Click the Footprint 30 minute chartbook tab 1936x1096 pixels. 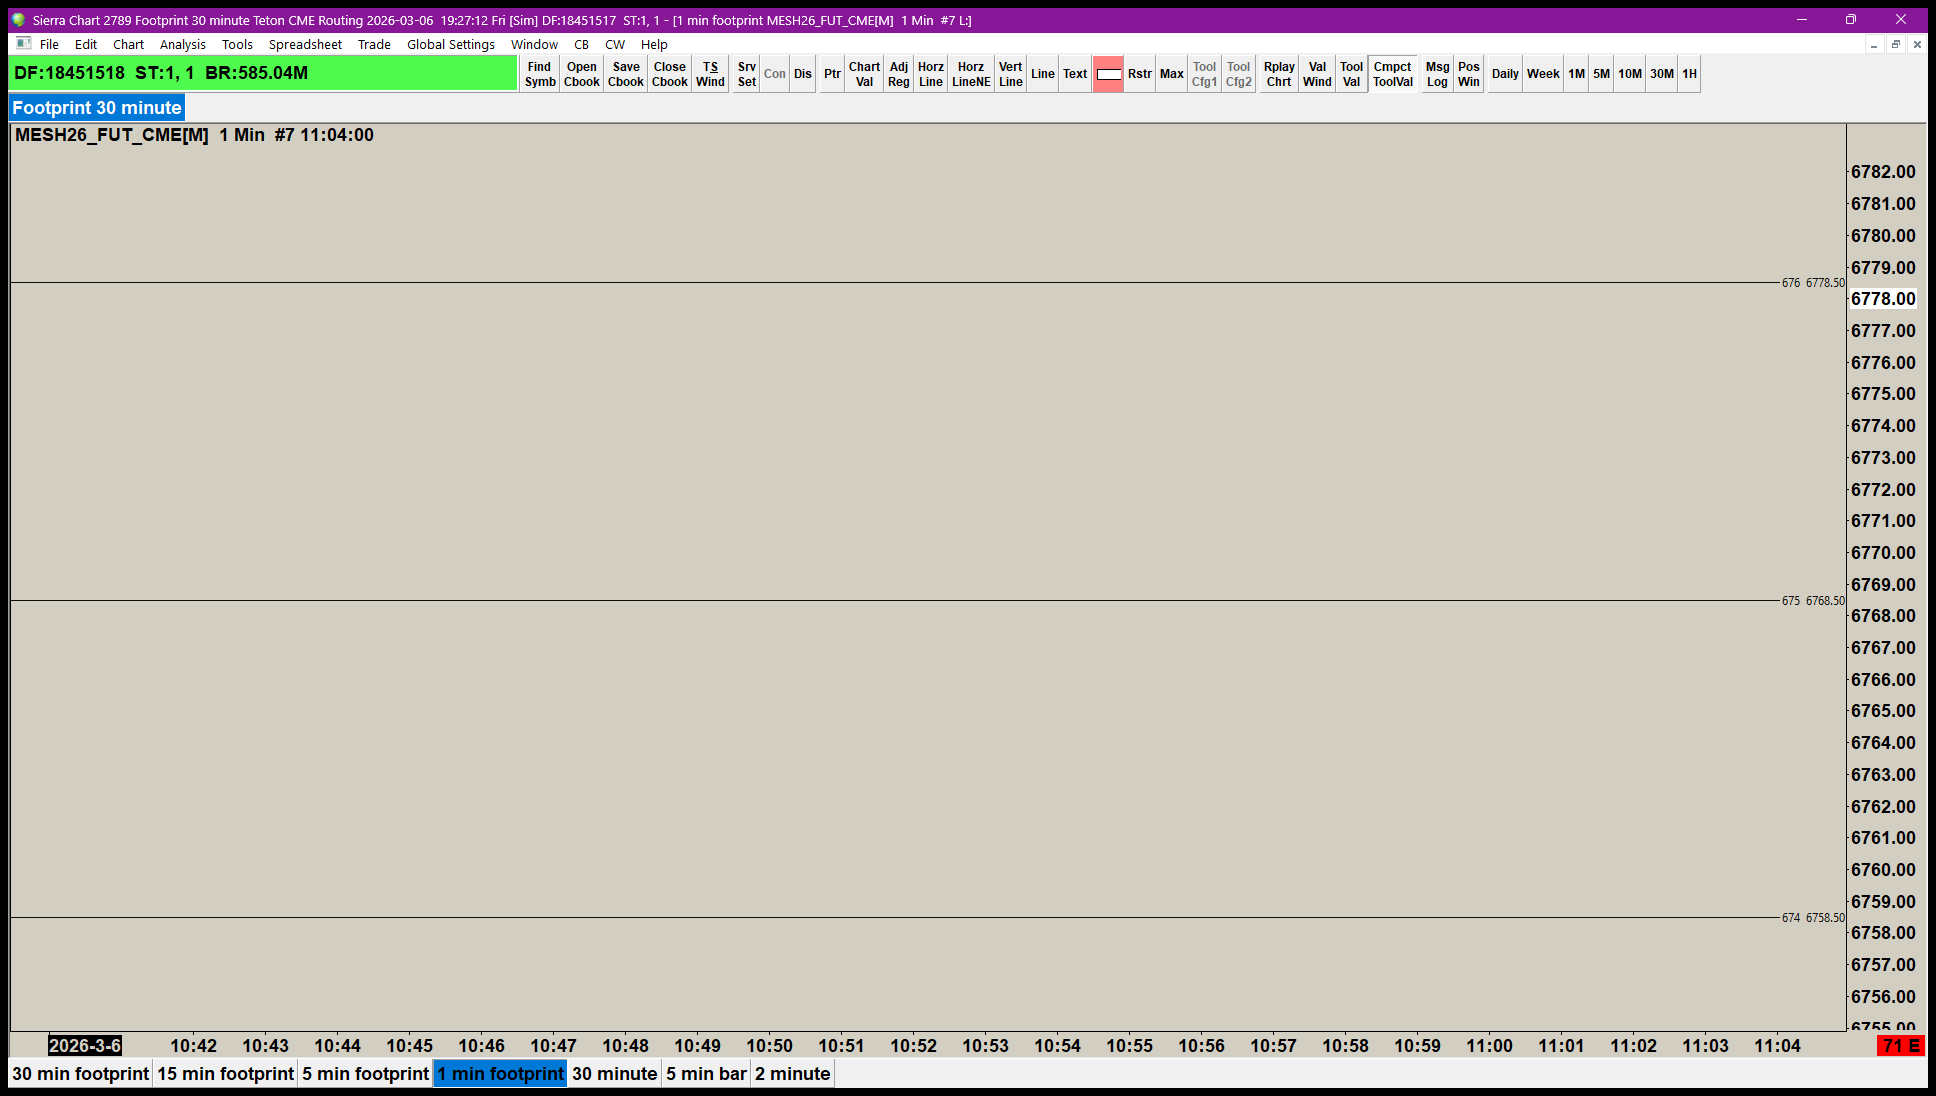coord(97,108)
